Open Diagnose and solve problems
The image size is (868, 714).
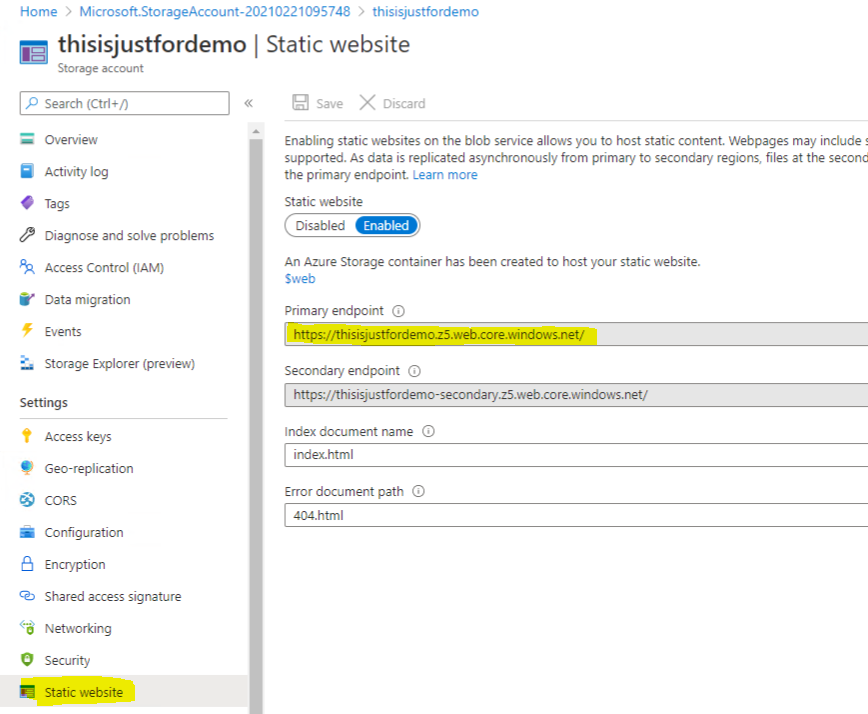tap(129, 236)
